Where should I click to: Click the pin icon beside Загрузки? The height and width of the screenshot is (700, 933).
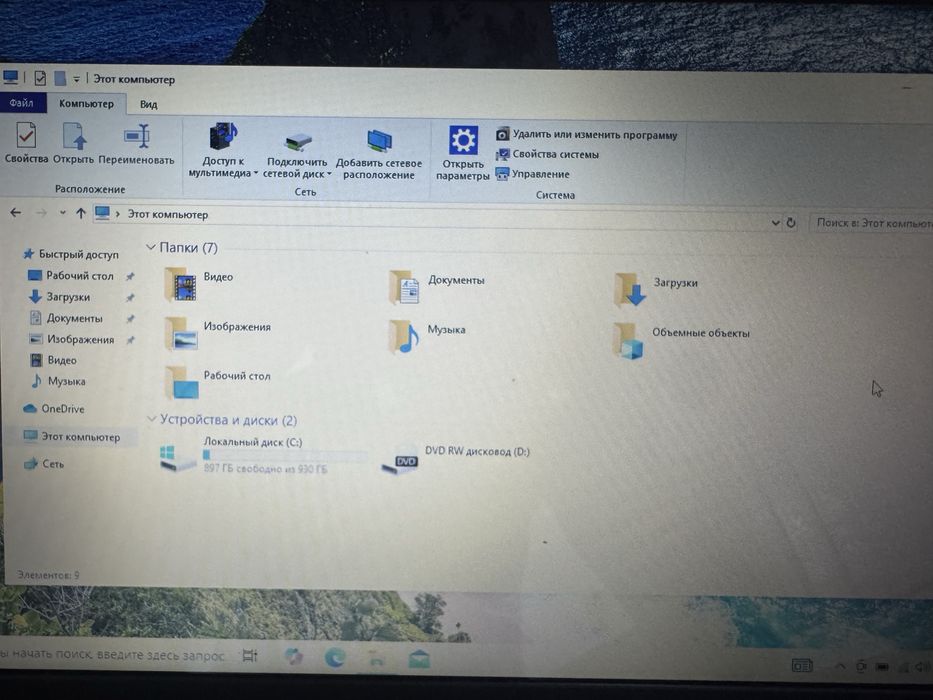130,298
